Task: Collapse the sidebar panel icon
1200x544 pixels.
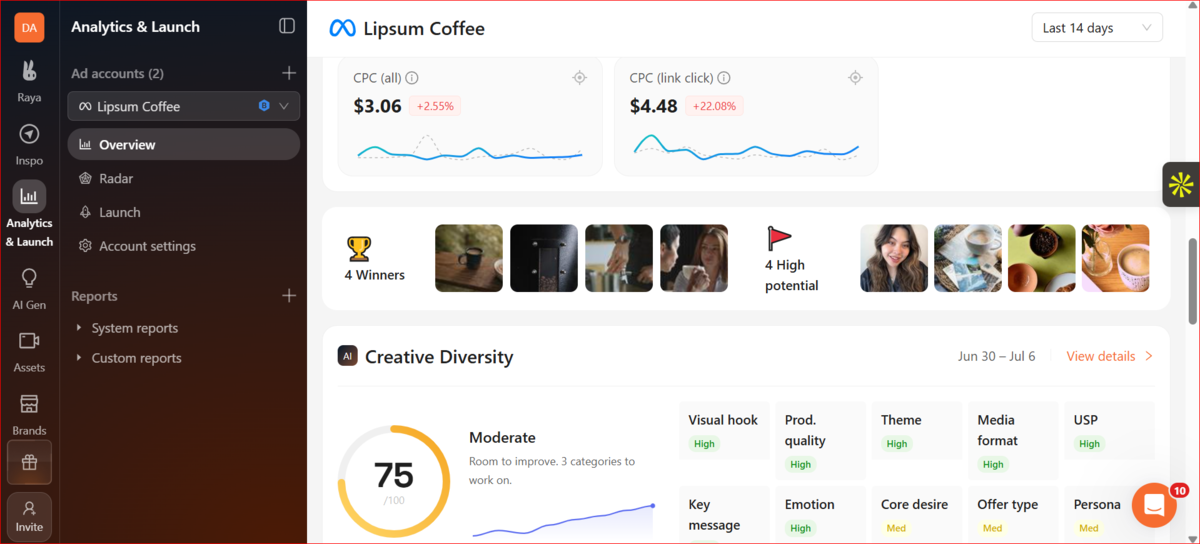Action: [287, 26]
